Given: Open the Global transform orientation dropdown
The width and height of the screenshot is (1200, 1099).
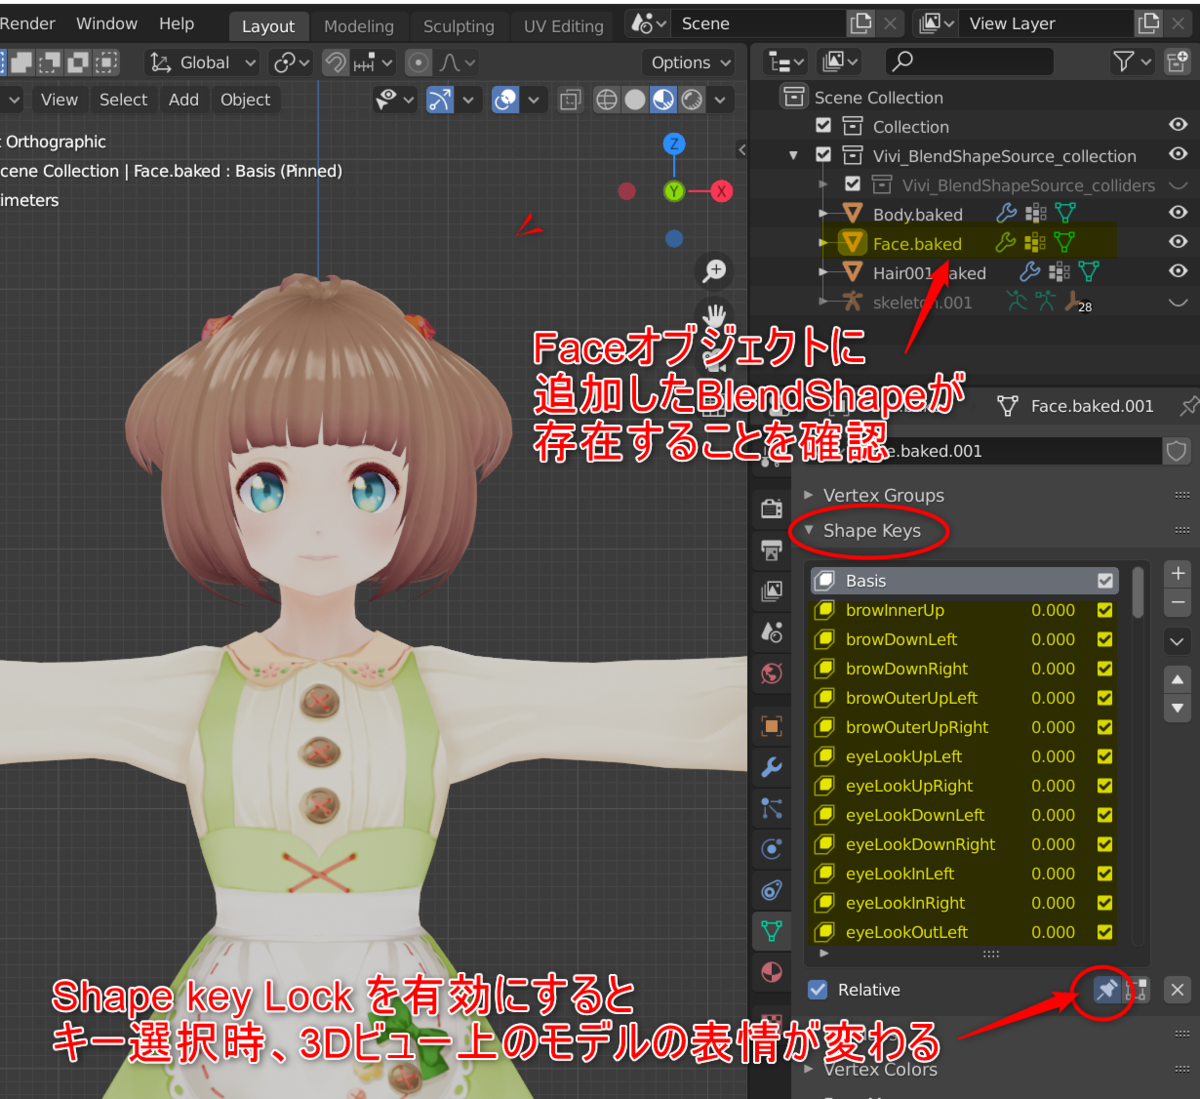Looking at the screenshot, I should pos(203,63).
